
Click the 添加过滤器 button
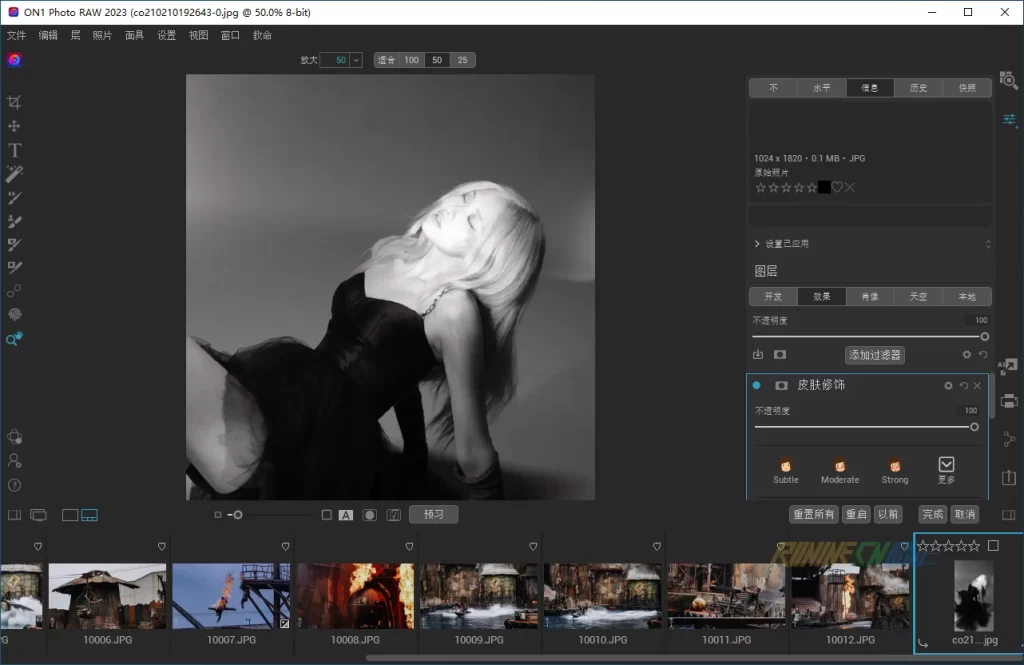(x=874, y=354)
